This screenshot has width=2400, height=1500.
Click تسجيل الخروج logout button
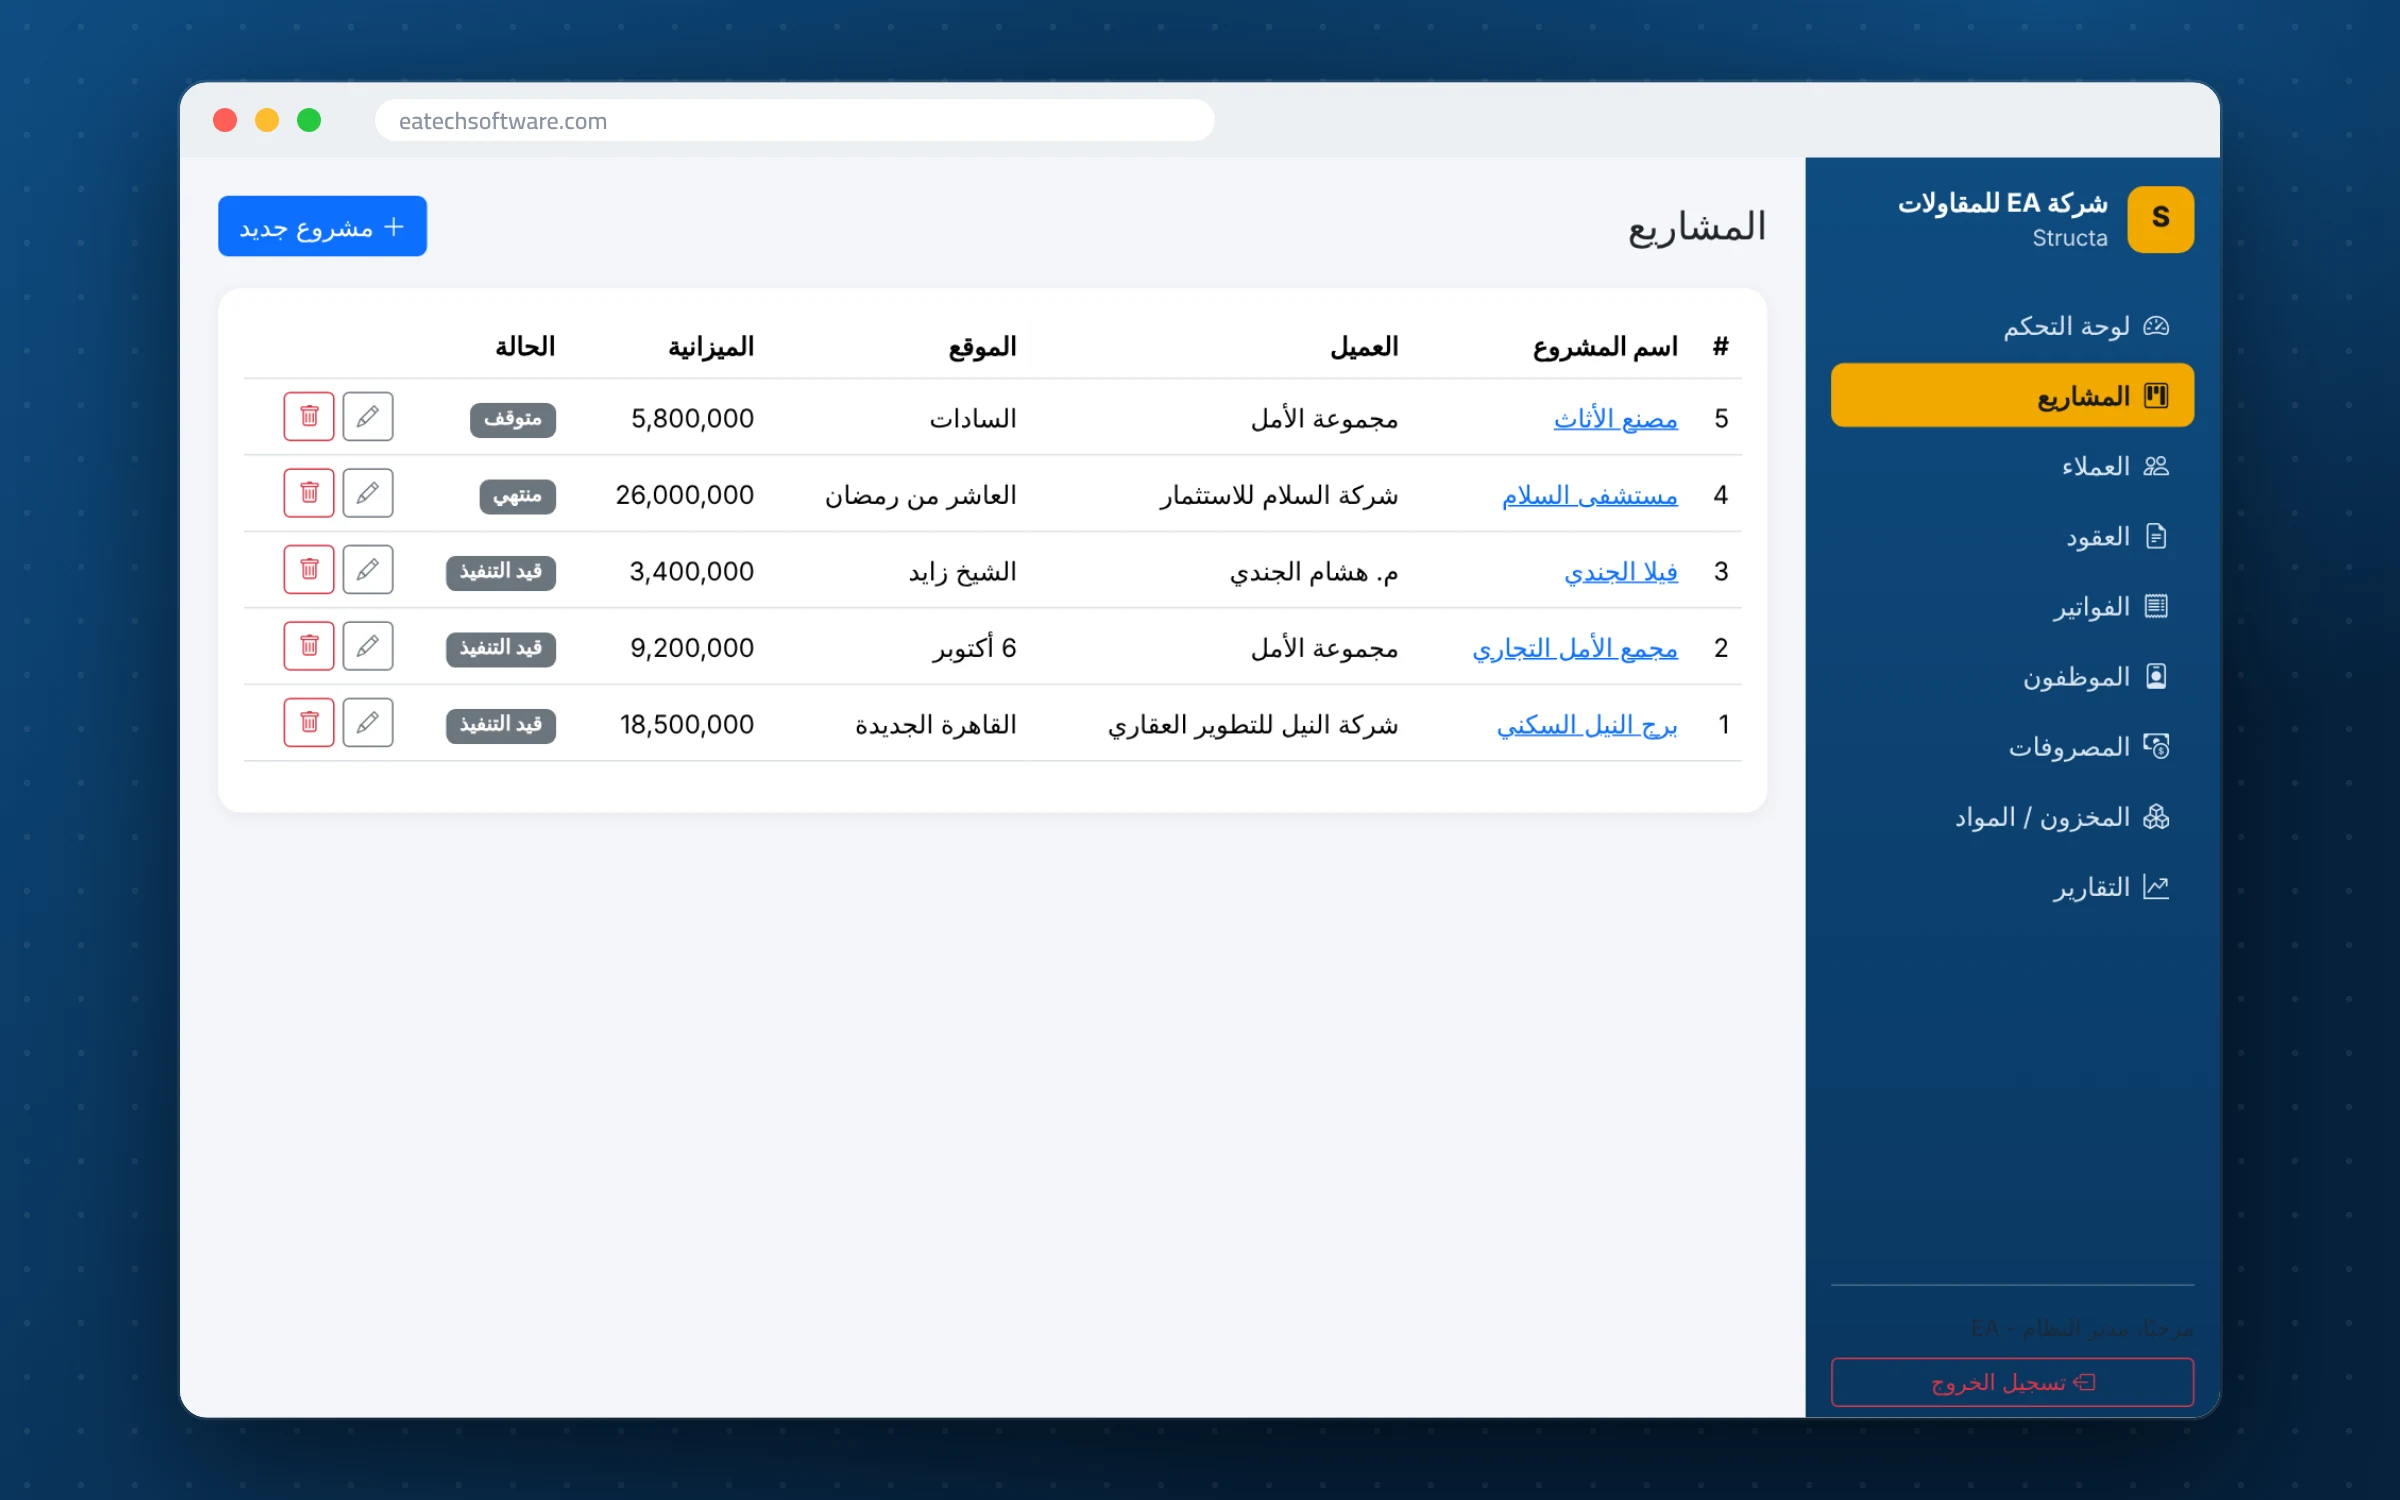[x=2012, y=1382]
